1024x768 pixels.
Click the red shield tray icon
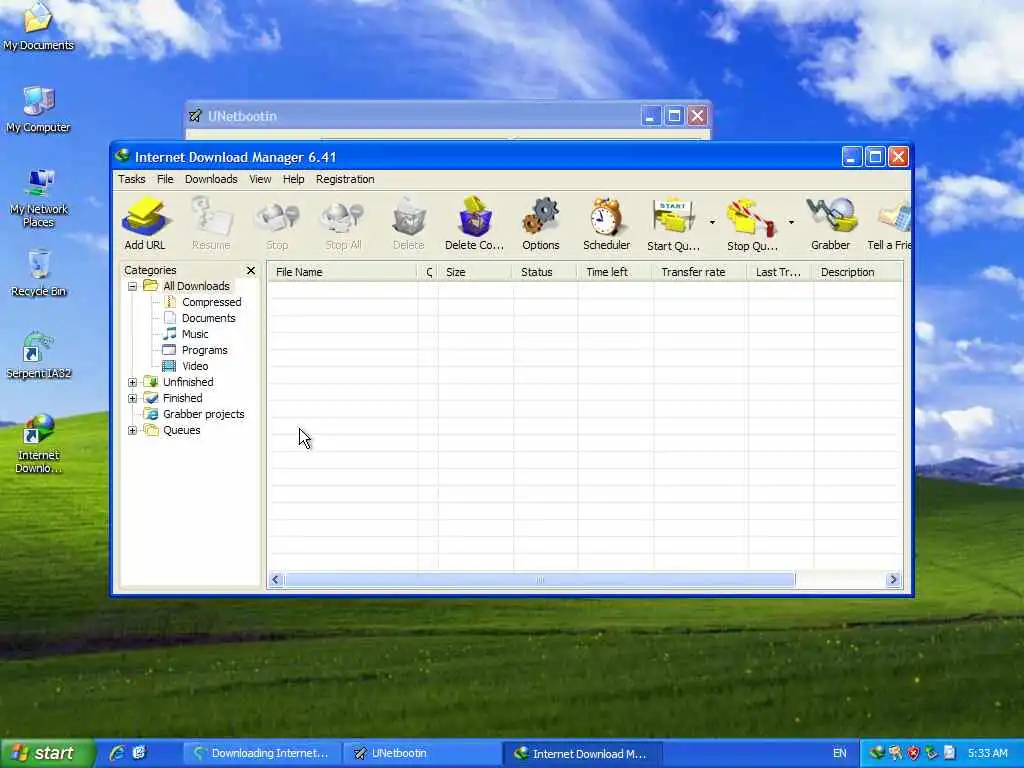pyautogui.click(x=913, y=753)
